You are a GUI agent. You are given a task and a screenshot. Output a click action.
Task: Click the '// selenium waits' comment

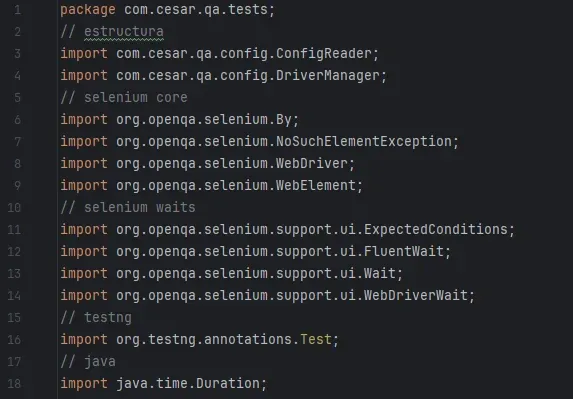point(128,208)
